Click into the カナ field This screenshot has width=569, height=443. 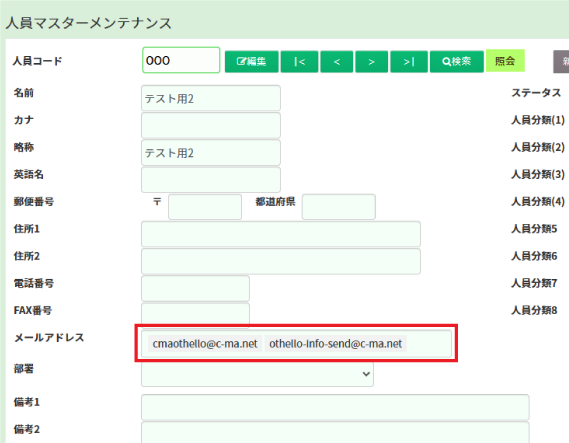[211, 125]
